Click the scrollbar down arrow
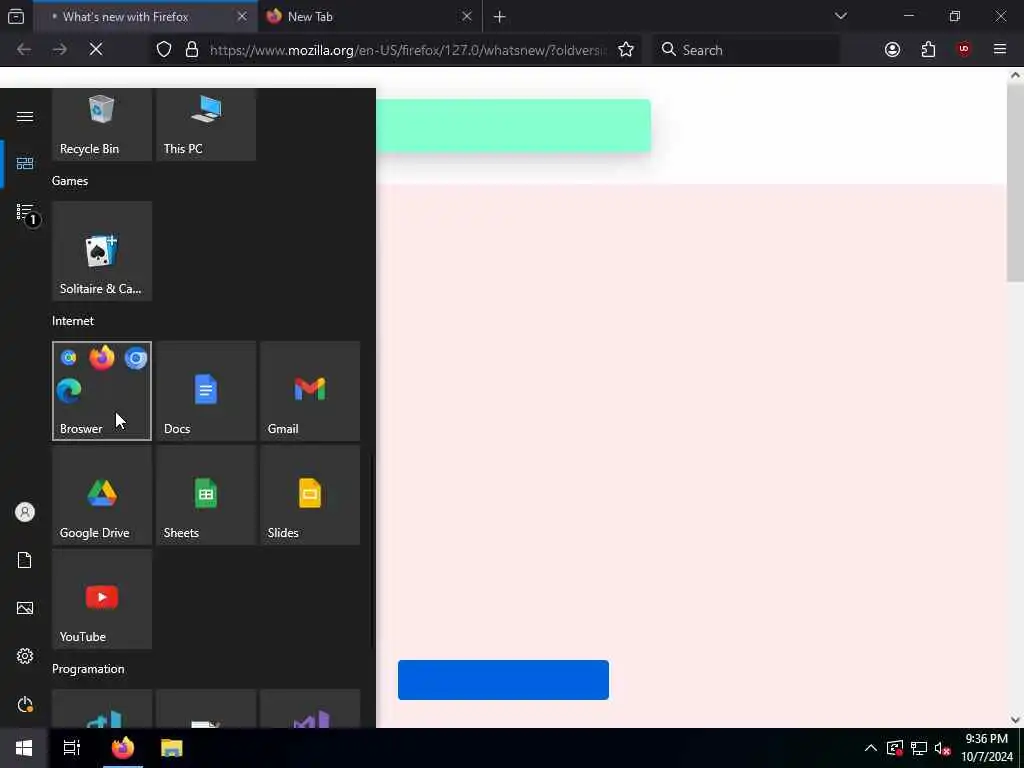This screenshot has height=768, width=1024. tap(1015, 720)
